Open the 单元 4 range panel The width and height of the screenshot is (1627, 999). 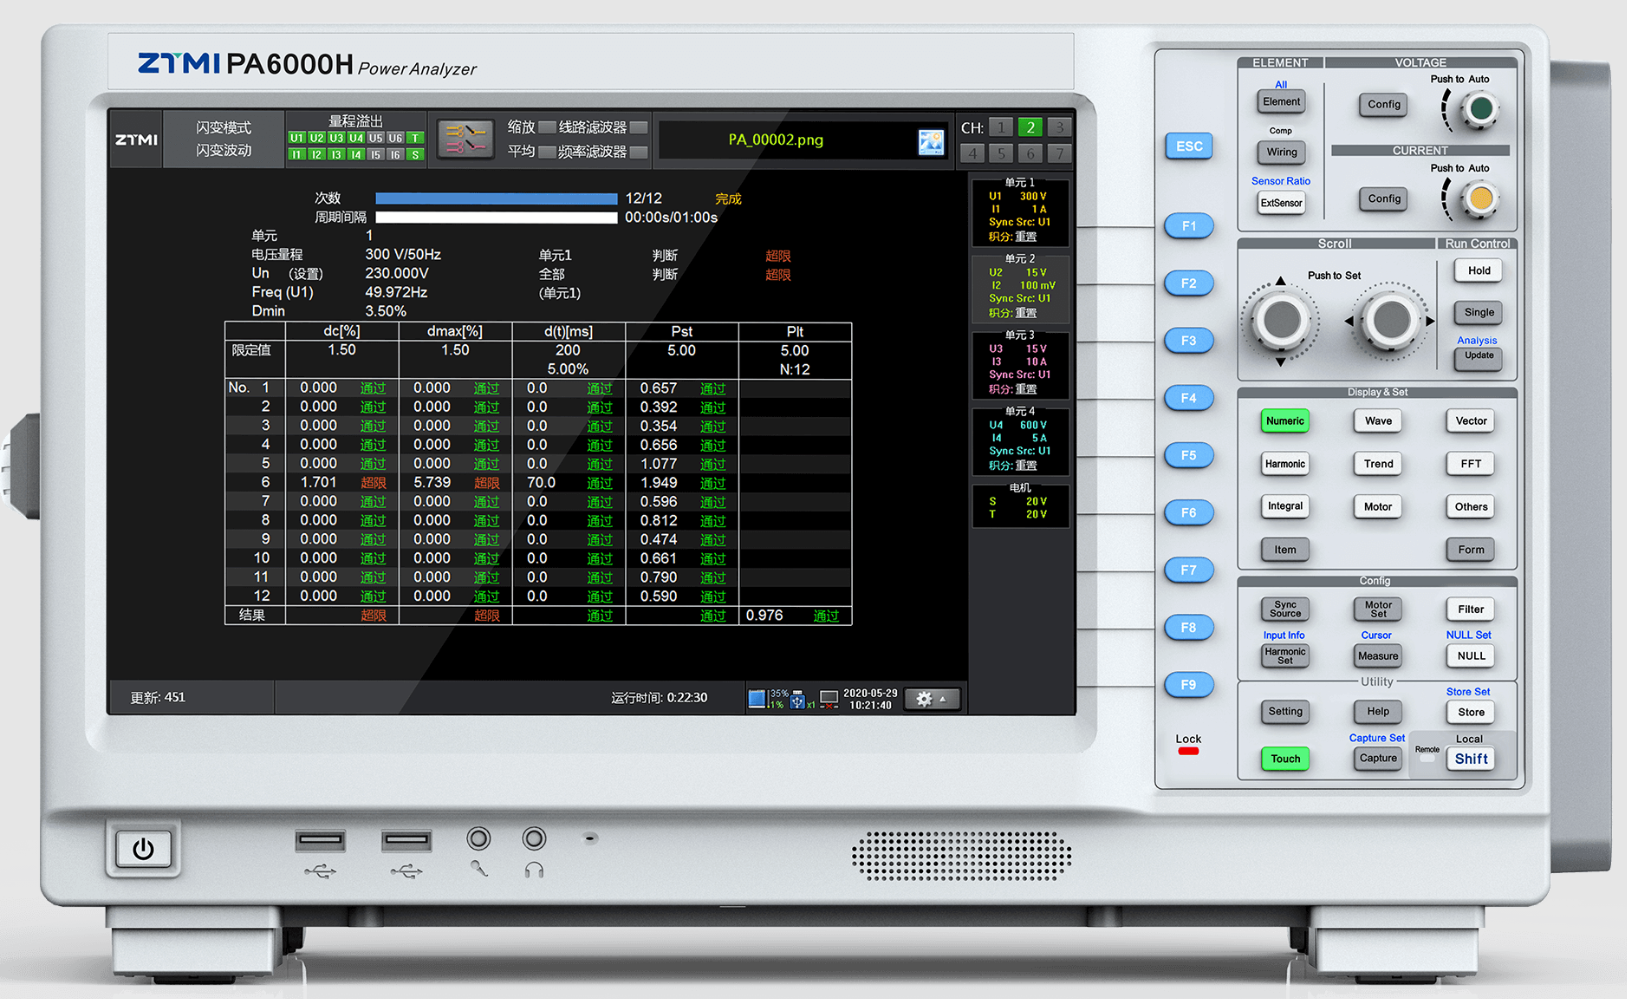(1020, 439)
